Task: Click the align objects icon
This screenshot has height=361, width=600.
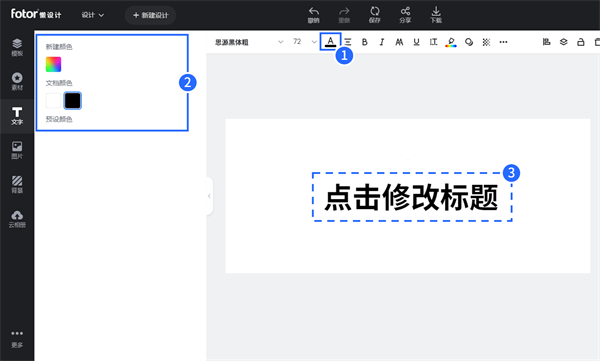Action: pos(546,42)
